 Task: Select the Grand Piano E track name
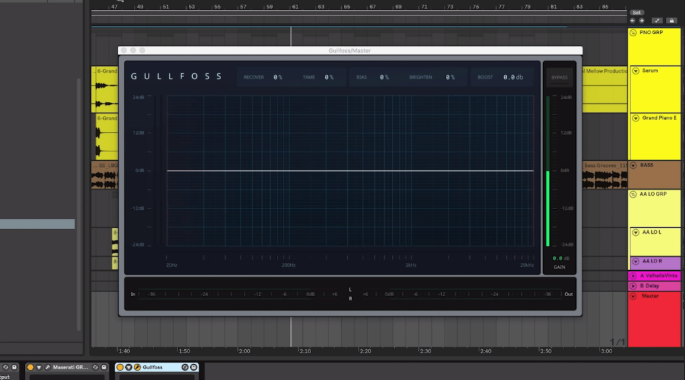(x=659, y=118)
